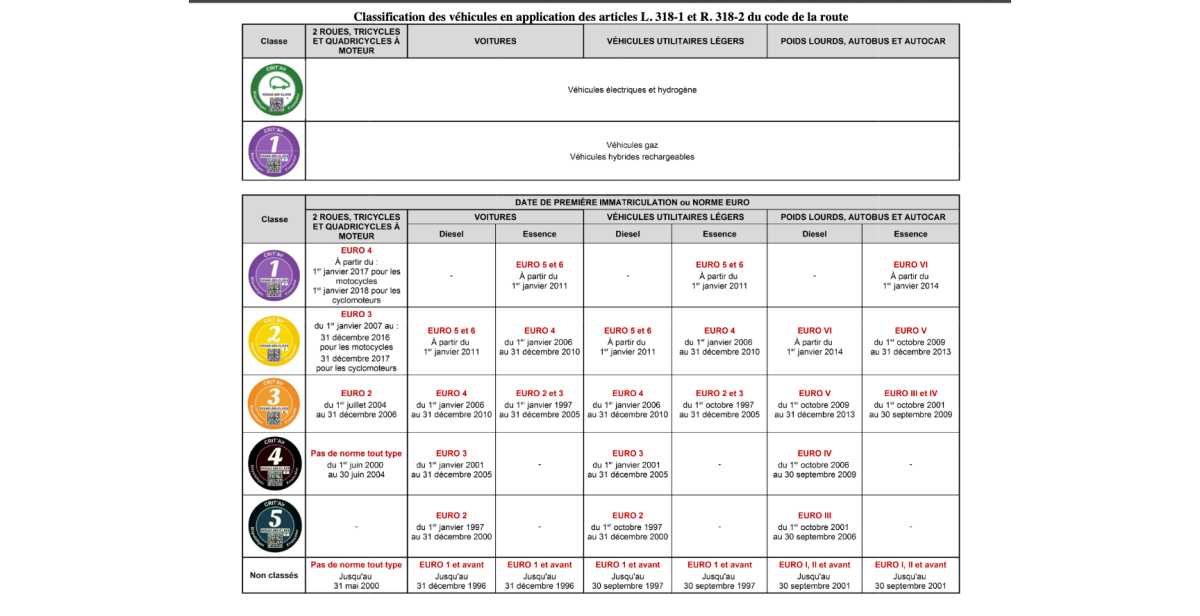Click the dark red Crit'Air 4 sticker

[x=274, y=464]
